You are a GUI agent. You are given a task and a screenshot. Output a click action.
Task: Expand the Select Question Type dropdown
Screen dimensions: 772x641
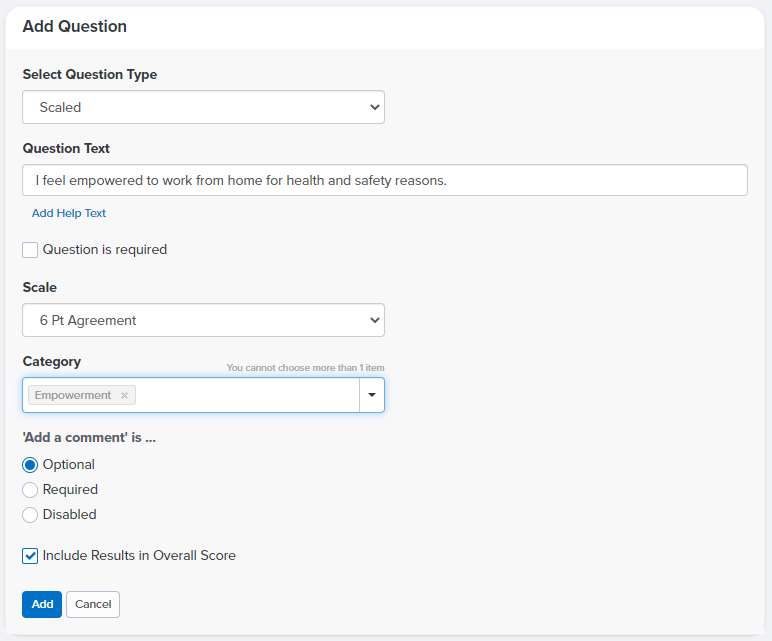[203, 107]
